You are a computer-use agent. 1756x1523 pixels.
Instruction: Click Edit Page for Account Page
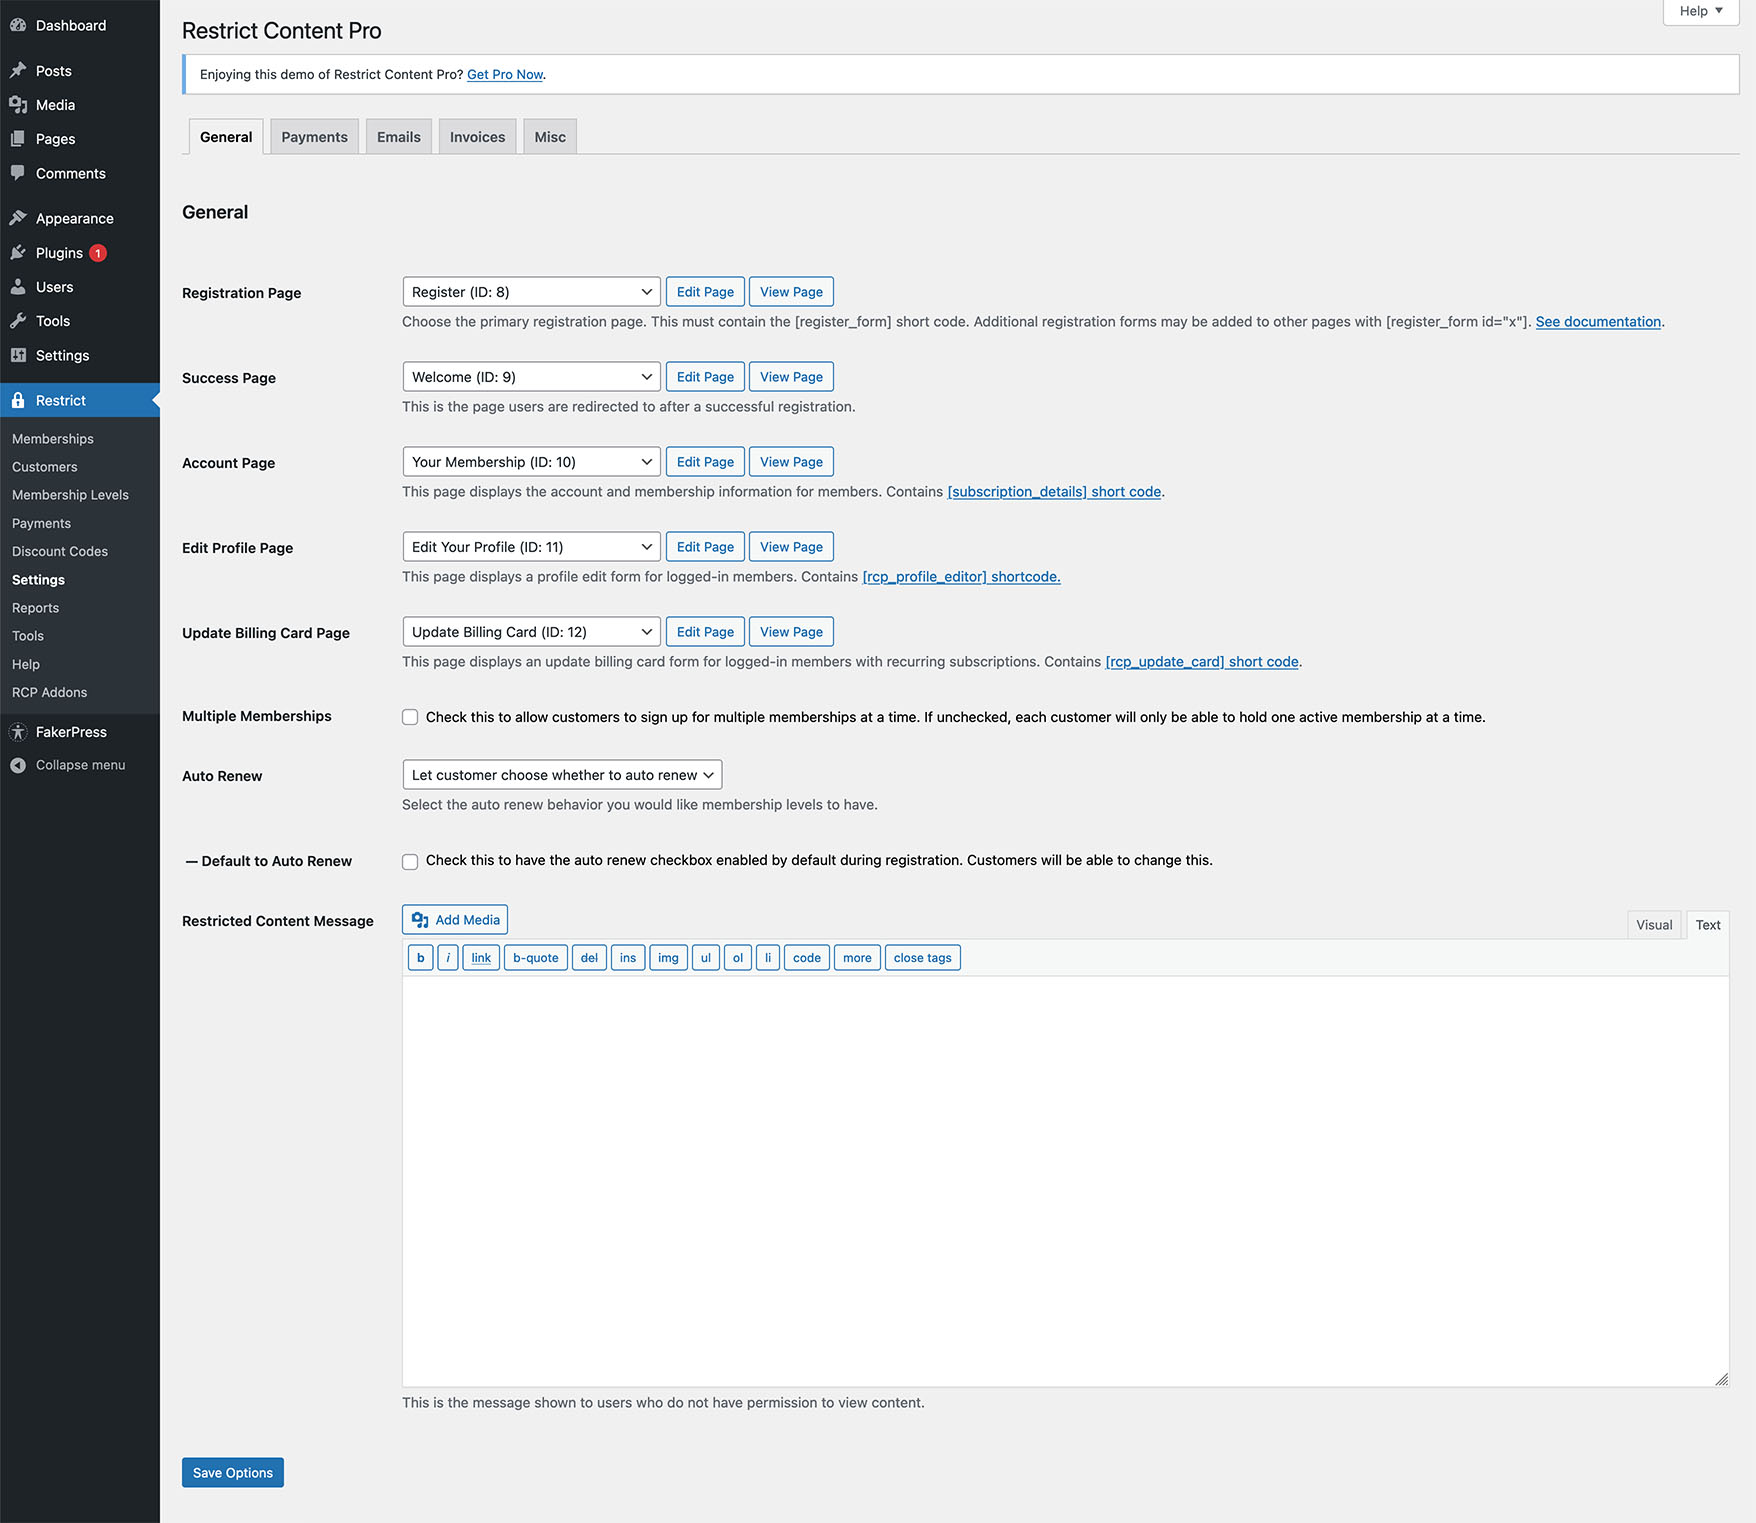point(705,462)
